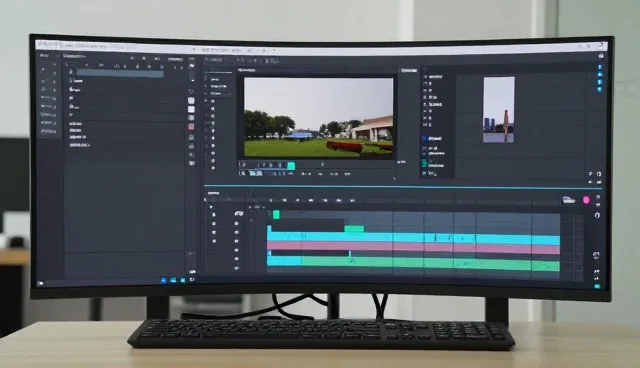Image resolution: width=640 pixels, height=368 pixels.
Task: Open the portrait thumbnail of the person by the water
Action: pos(499,110)
